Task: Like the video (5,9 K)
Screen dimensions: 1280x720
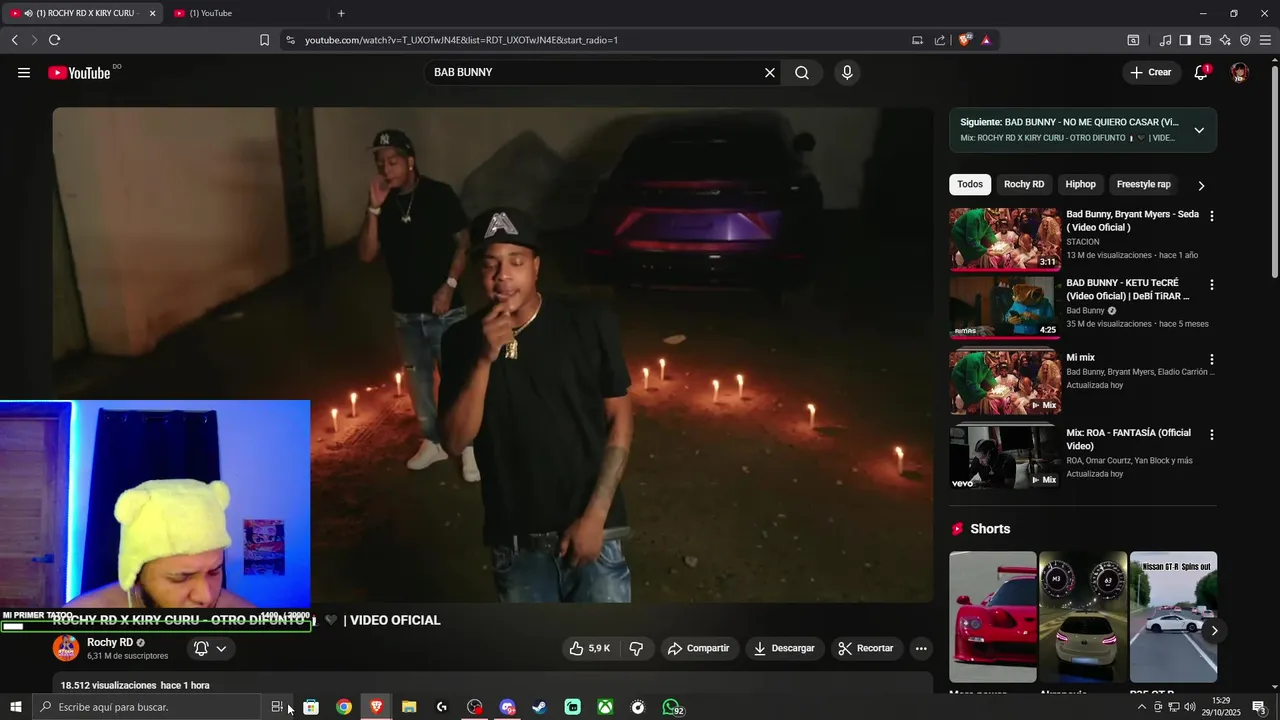Action: [x=590, y=648]
